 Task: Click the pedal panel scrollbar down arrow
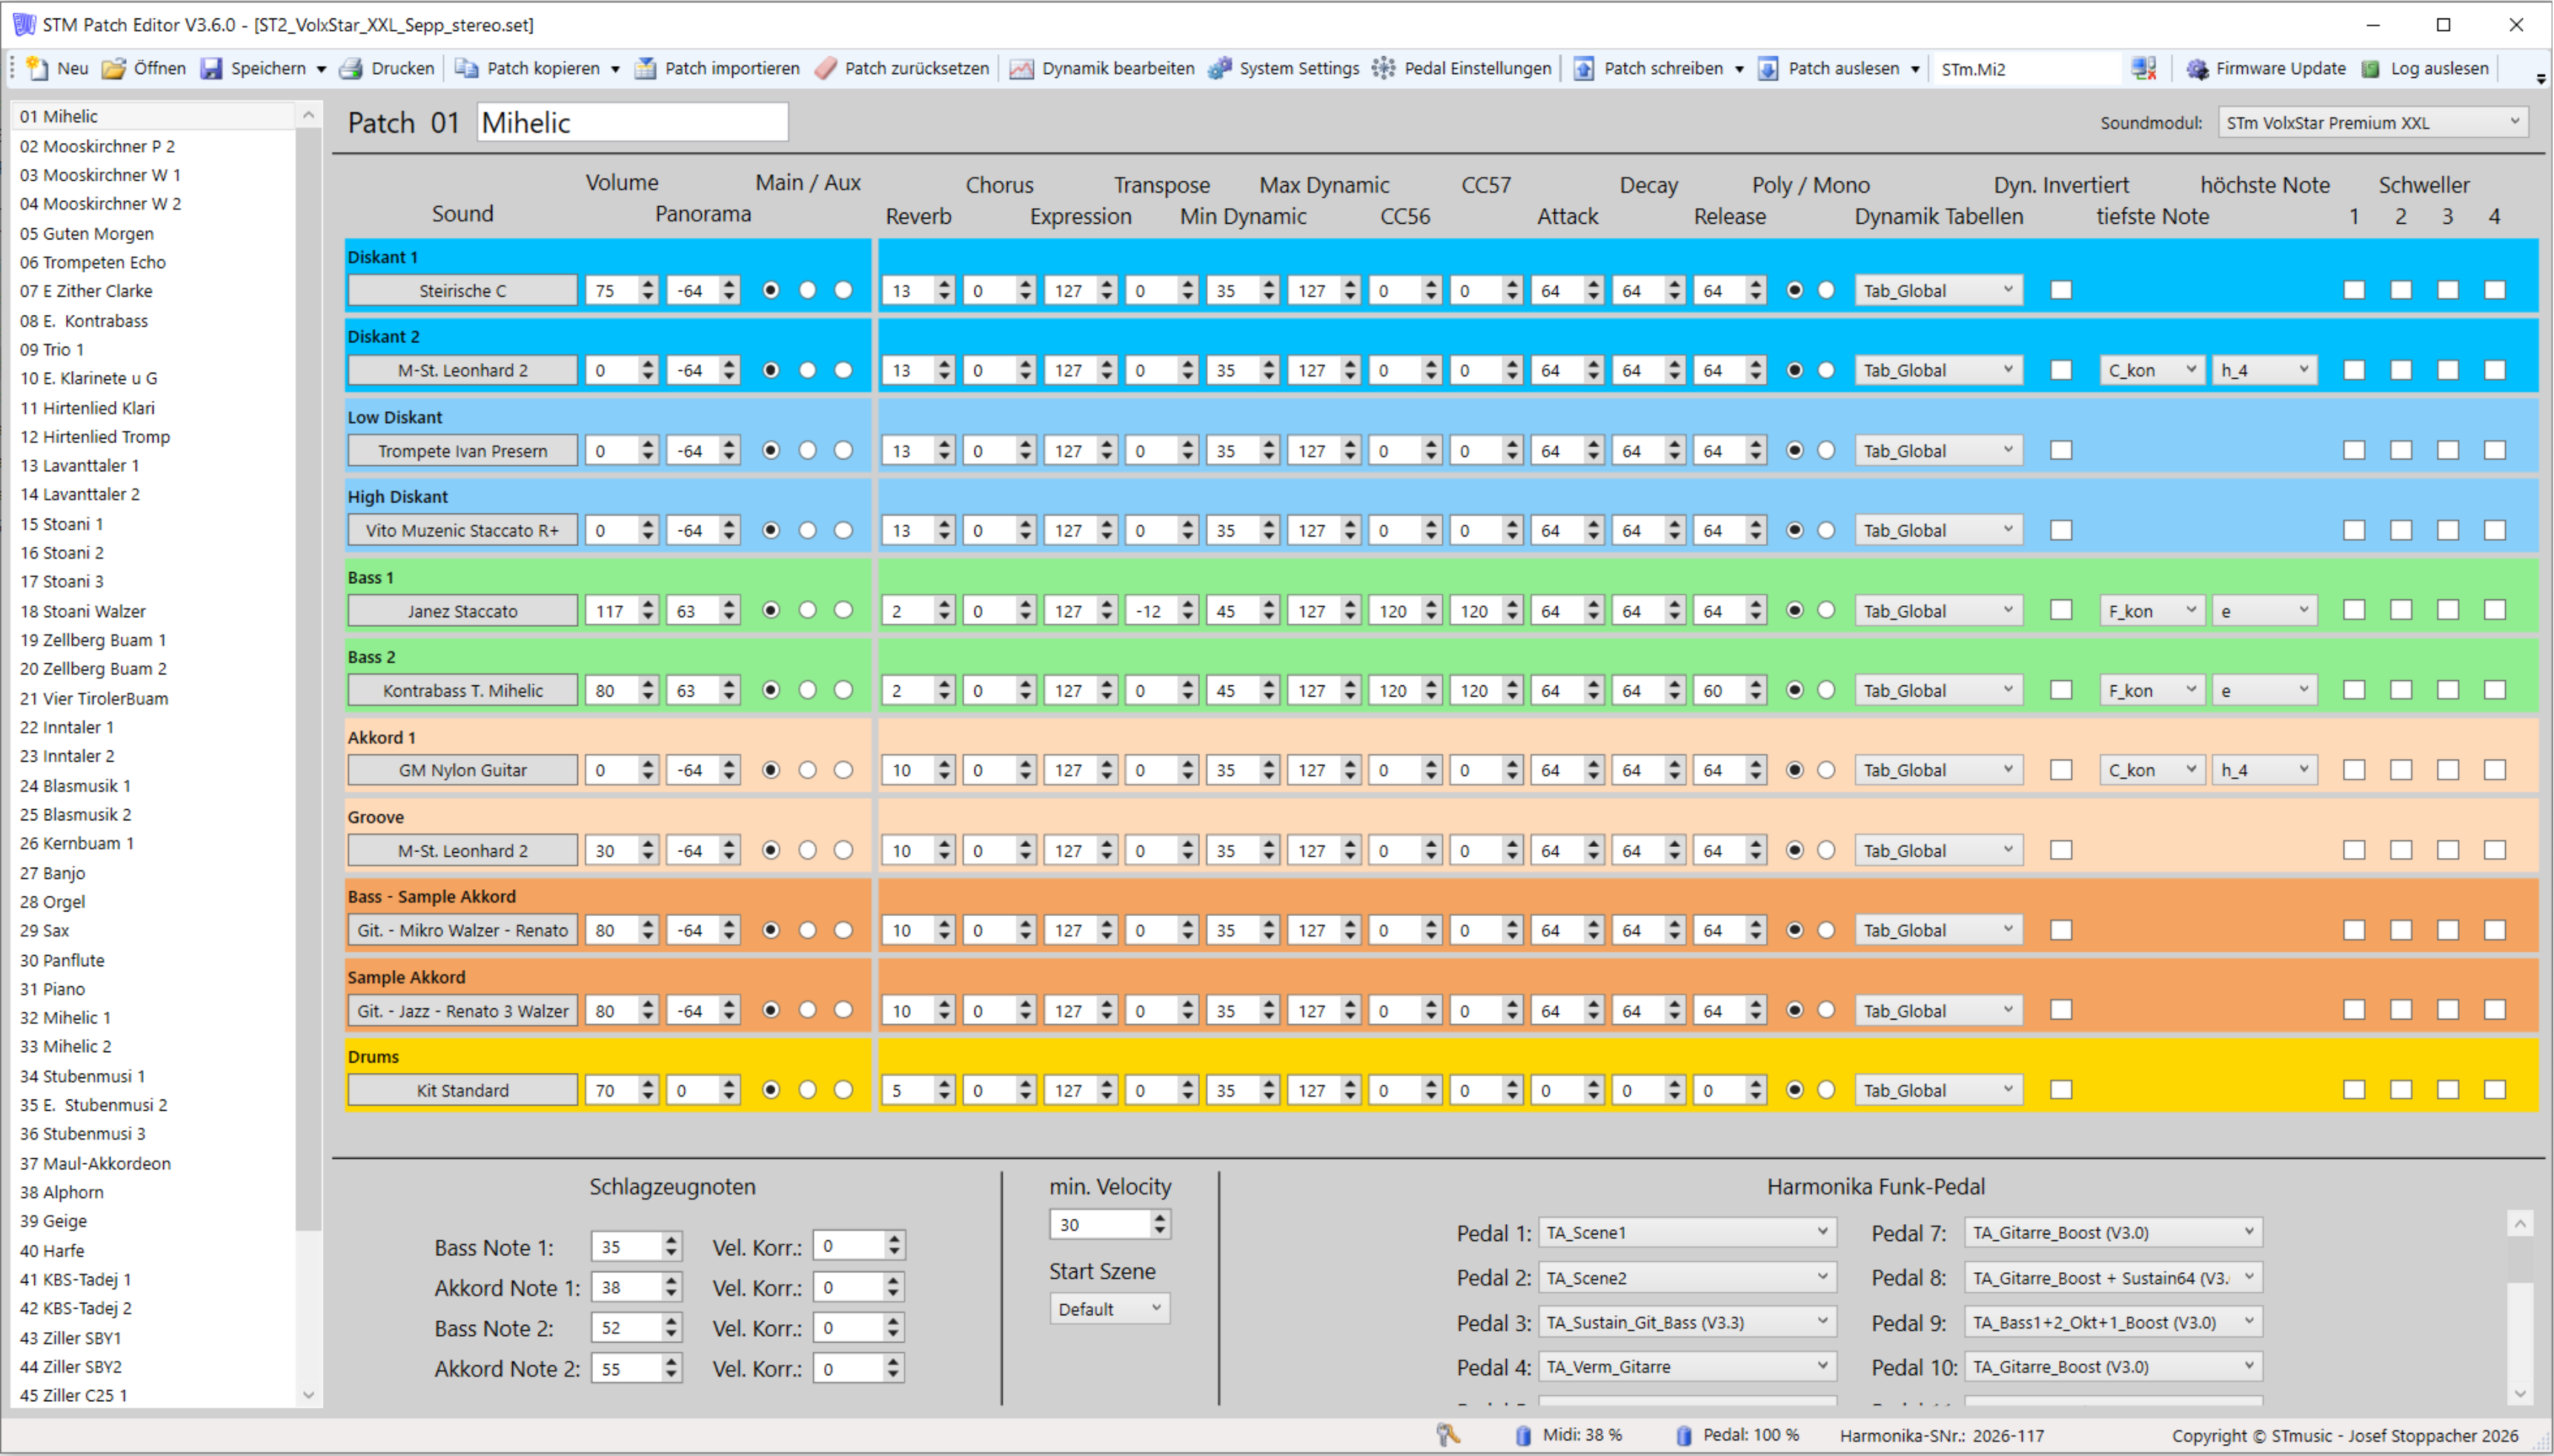click(x=2520, y=1393)
